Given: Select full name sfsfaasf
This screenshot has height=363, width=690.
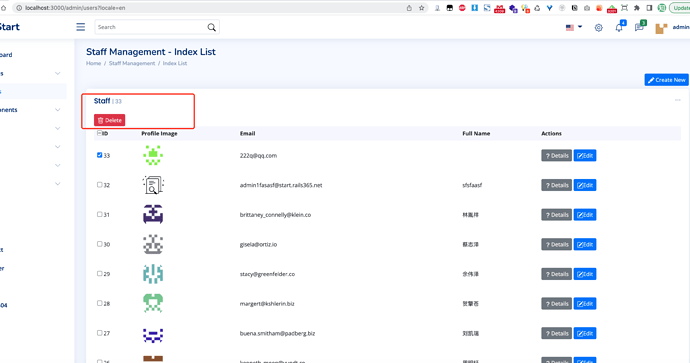Looking at the screenshot, I should point(472,185).
